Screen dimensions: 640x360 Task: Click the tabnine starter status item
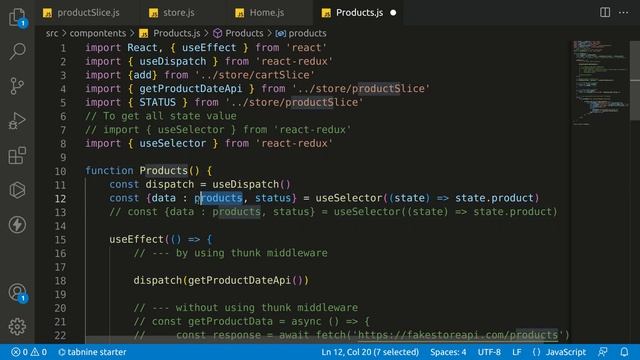click(92, 352)
